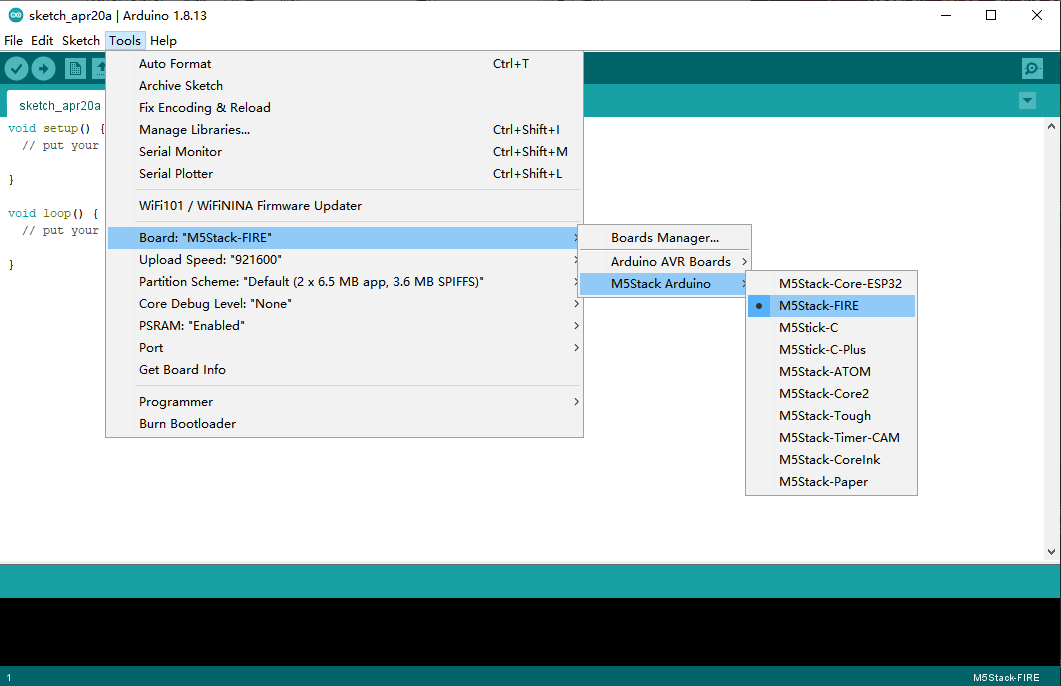Expand the Partition Scheme submenu

pos(344,281)
